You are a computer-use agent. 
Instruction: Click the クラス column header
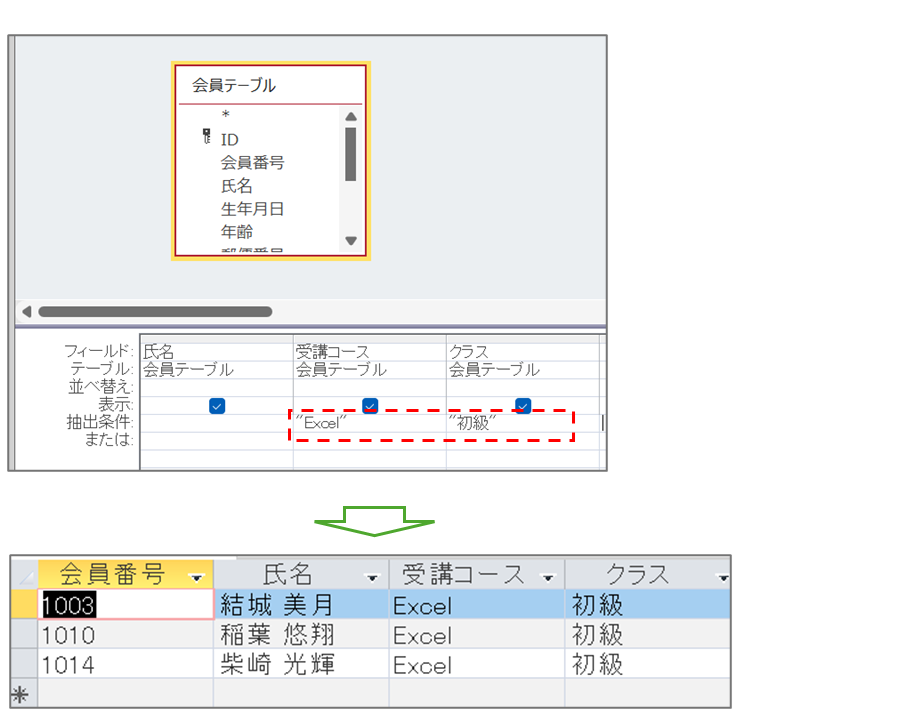tap(636, 575)
